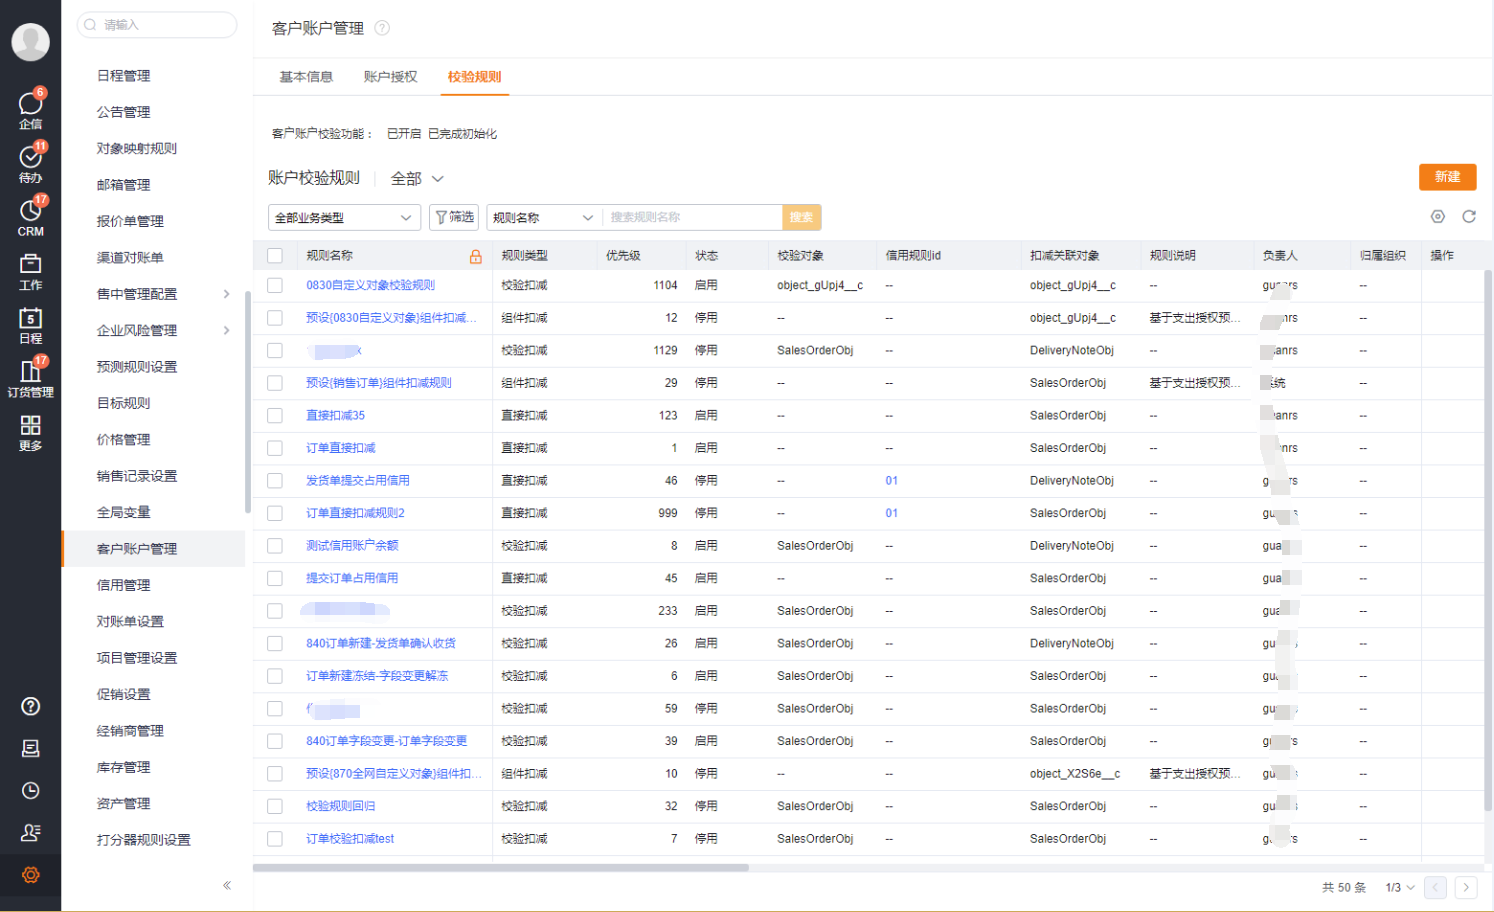This screenshot has width=1494, height=912.
Task: Tick the select-all checkbox in table header
Action: tap(275, 256)
